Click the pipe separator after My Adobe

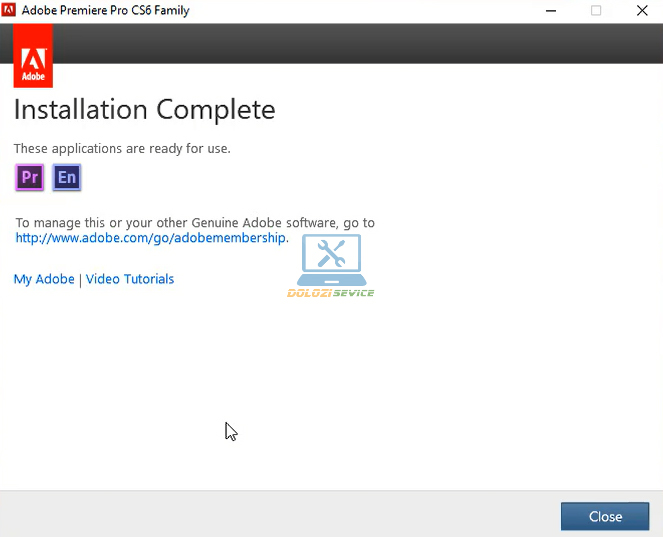click(x=80, y=279)
